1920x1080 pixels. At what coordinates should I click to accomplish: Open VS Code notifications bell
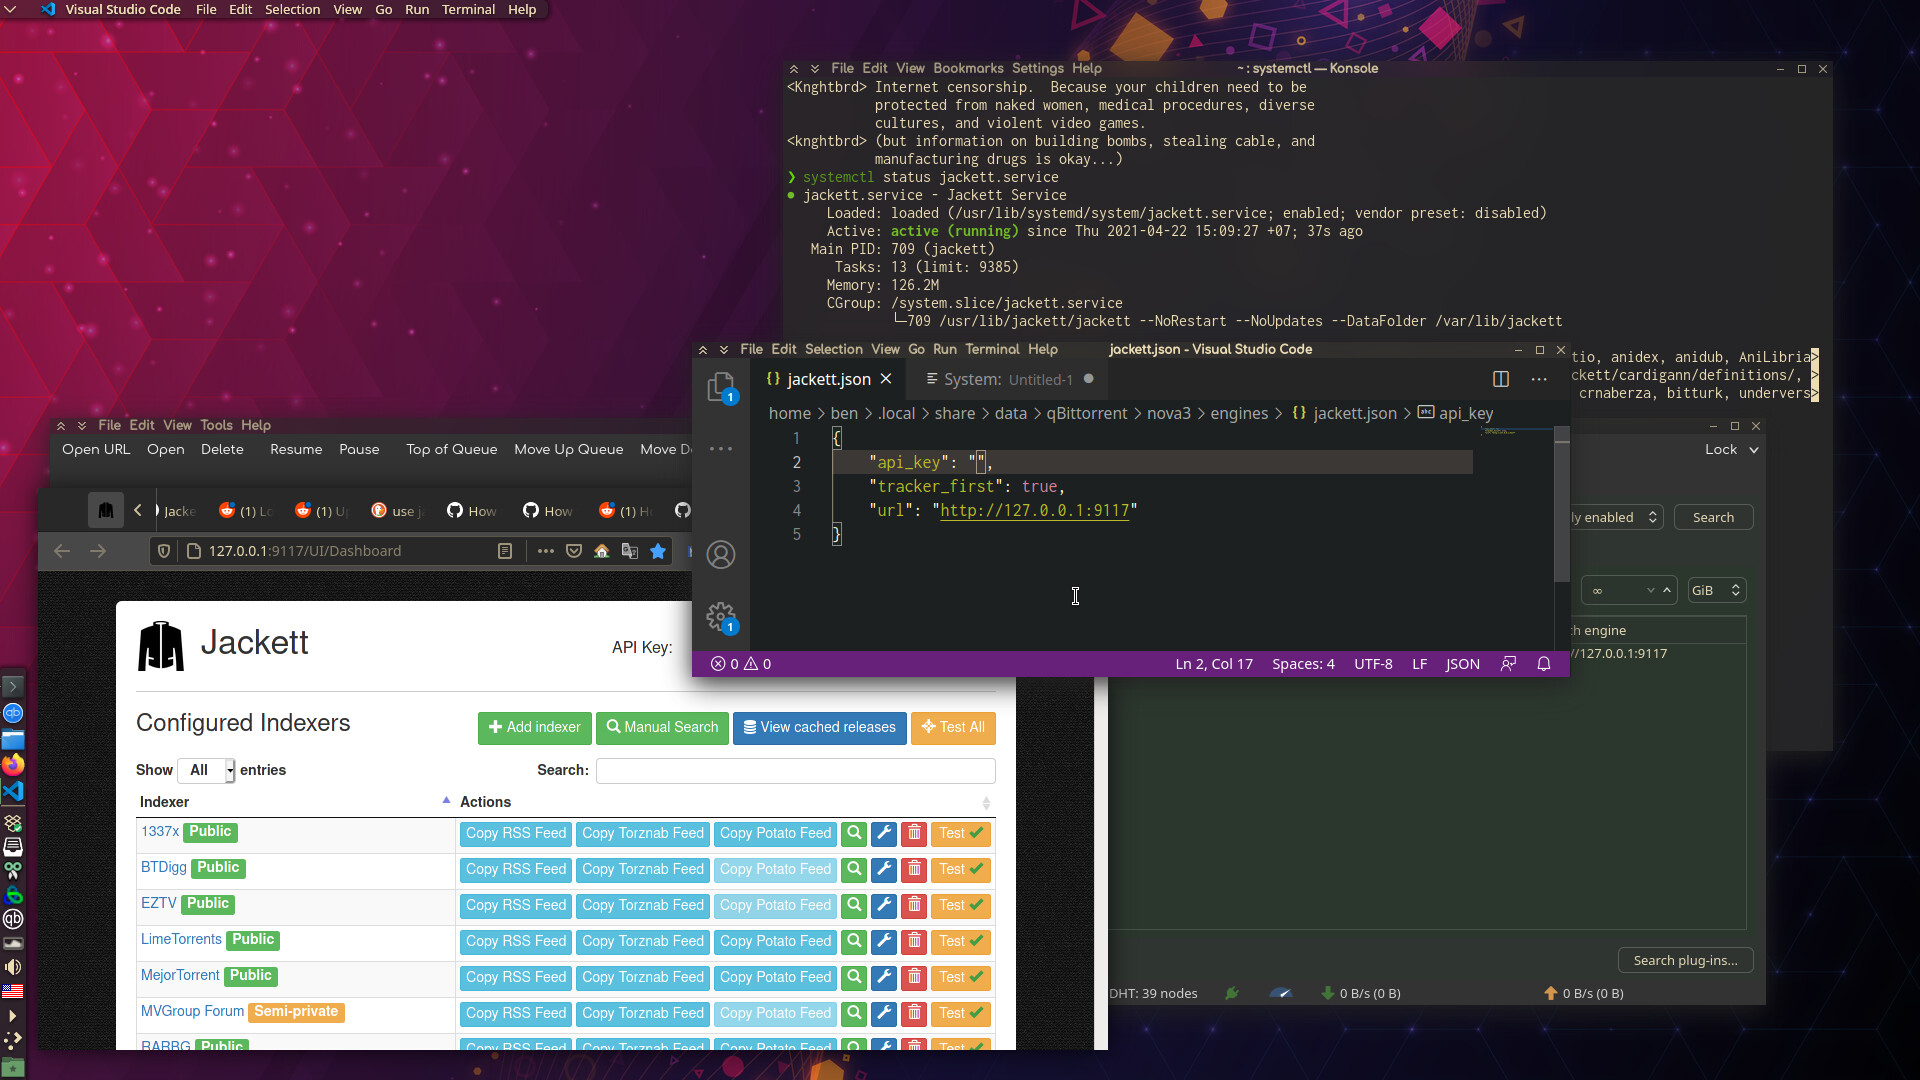tap(1544, 664)
